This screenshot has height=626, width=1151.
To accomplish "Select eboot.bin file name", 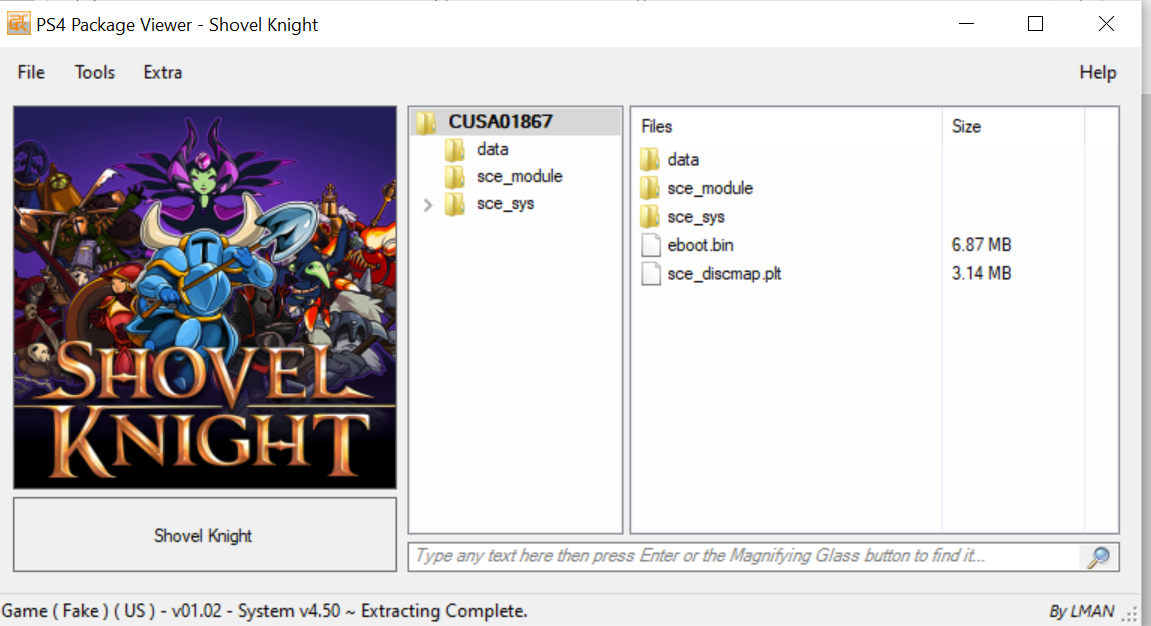I will [700, 245].
